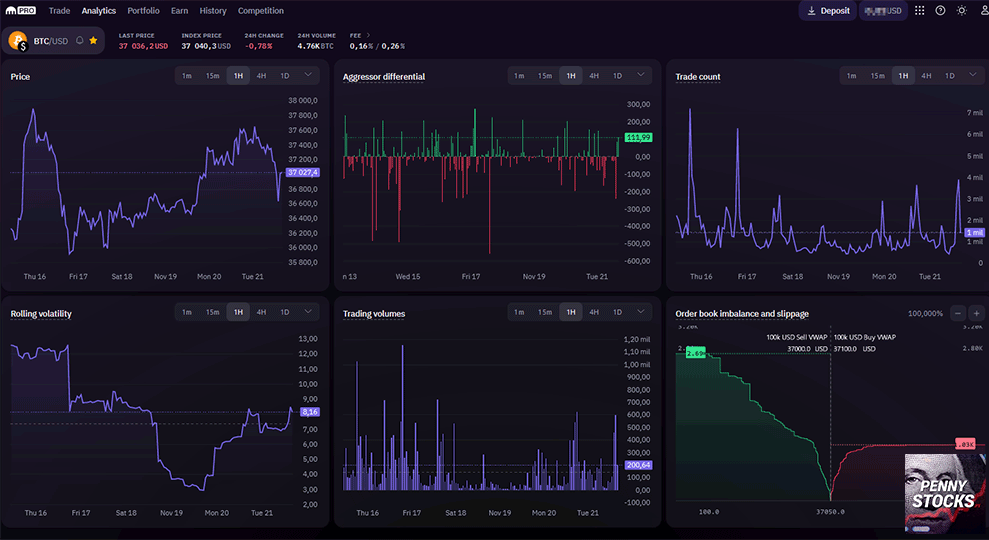Open the Competition tab
The width and height of the screenshot is (989, 540).
tap(260, 11)
